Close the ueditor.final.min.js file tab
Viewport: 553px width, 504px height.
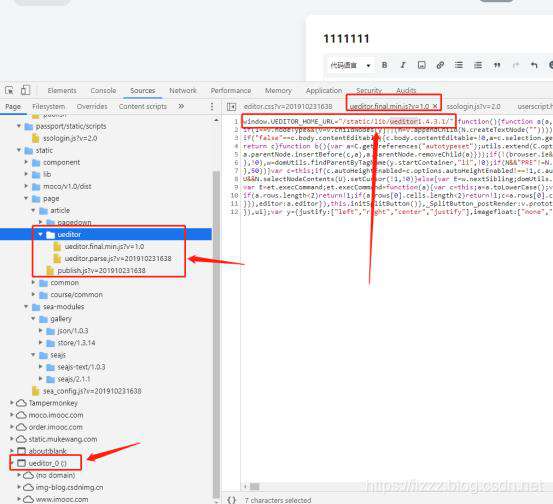[435, 106]
